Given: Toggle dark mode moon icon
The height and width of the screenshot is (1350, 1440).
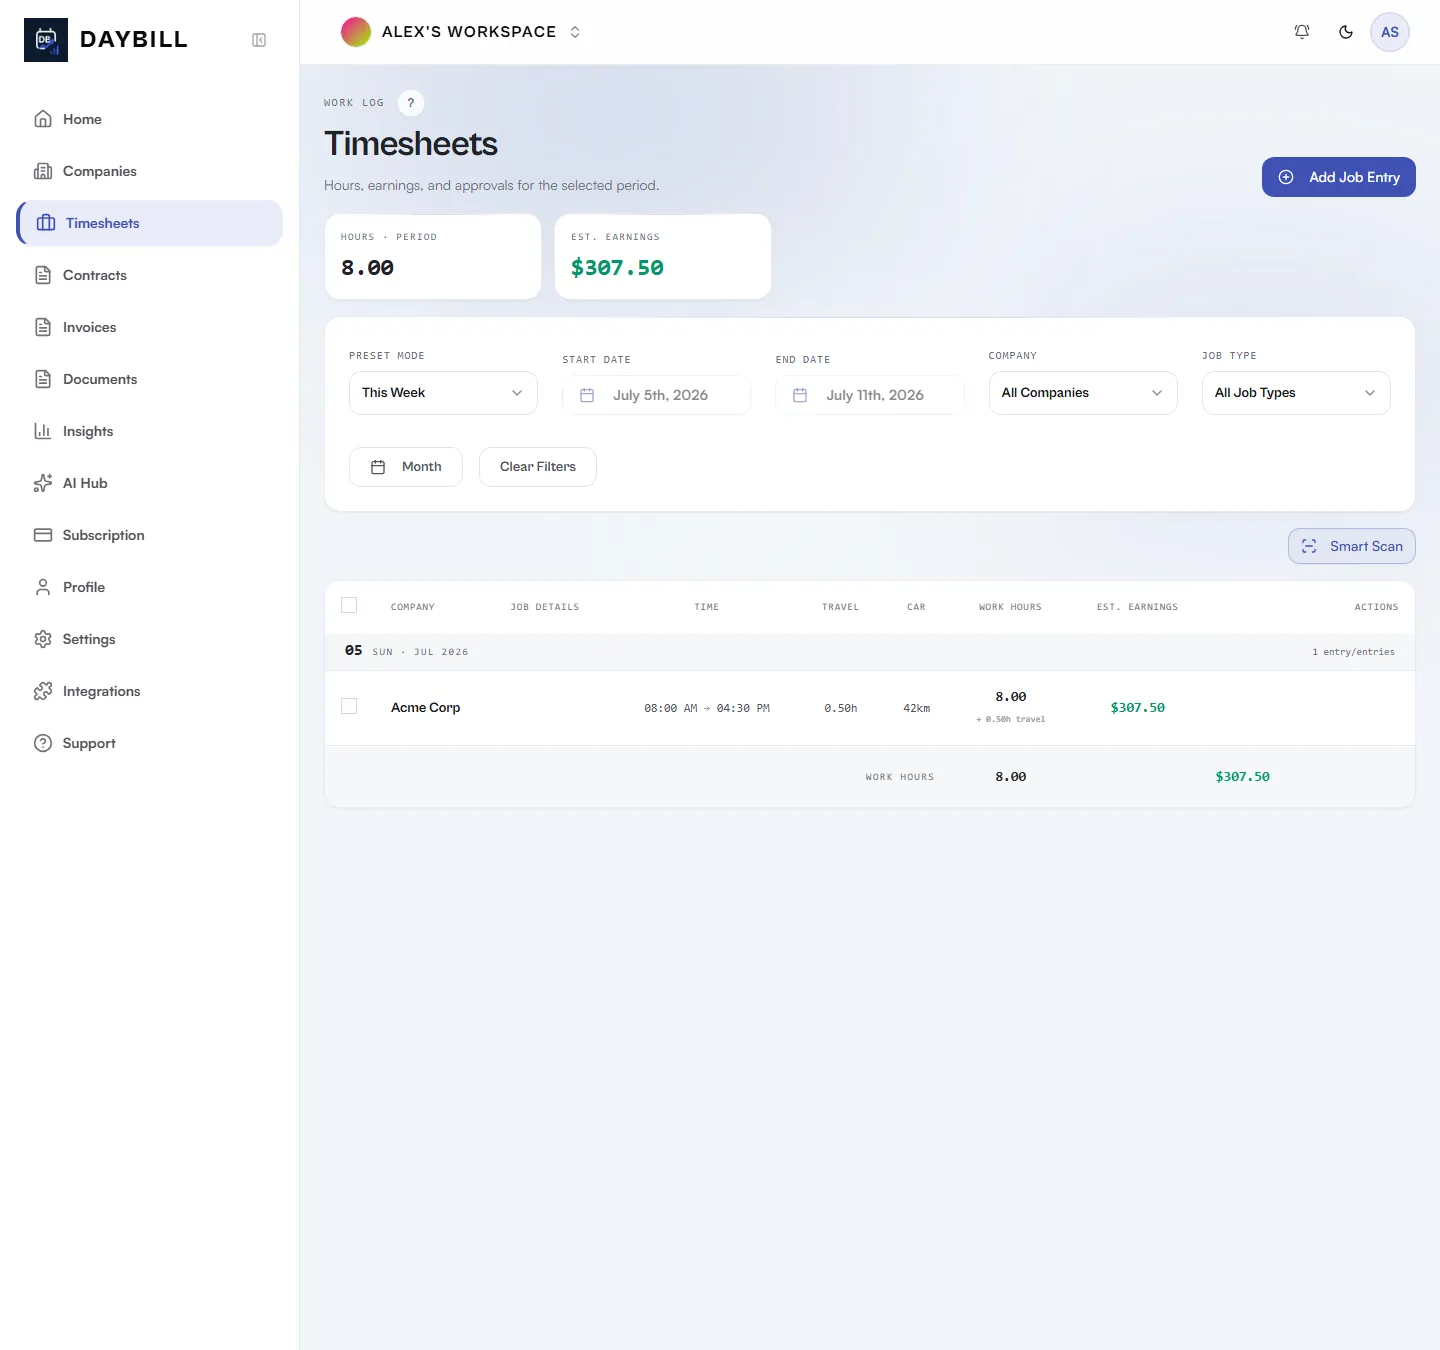Looking at the screenshot, I should coord(1346,32).
